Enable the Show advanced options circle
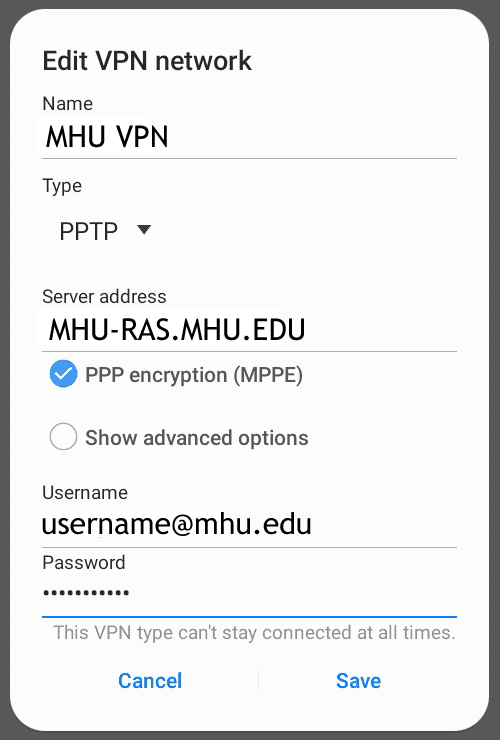Image resolution: width=500 pixels, height=740 pixels. (x=63, y=436)
